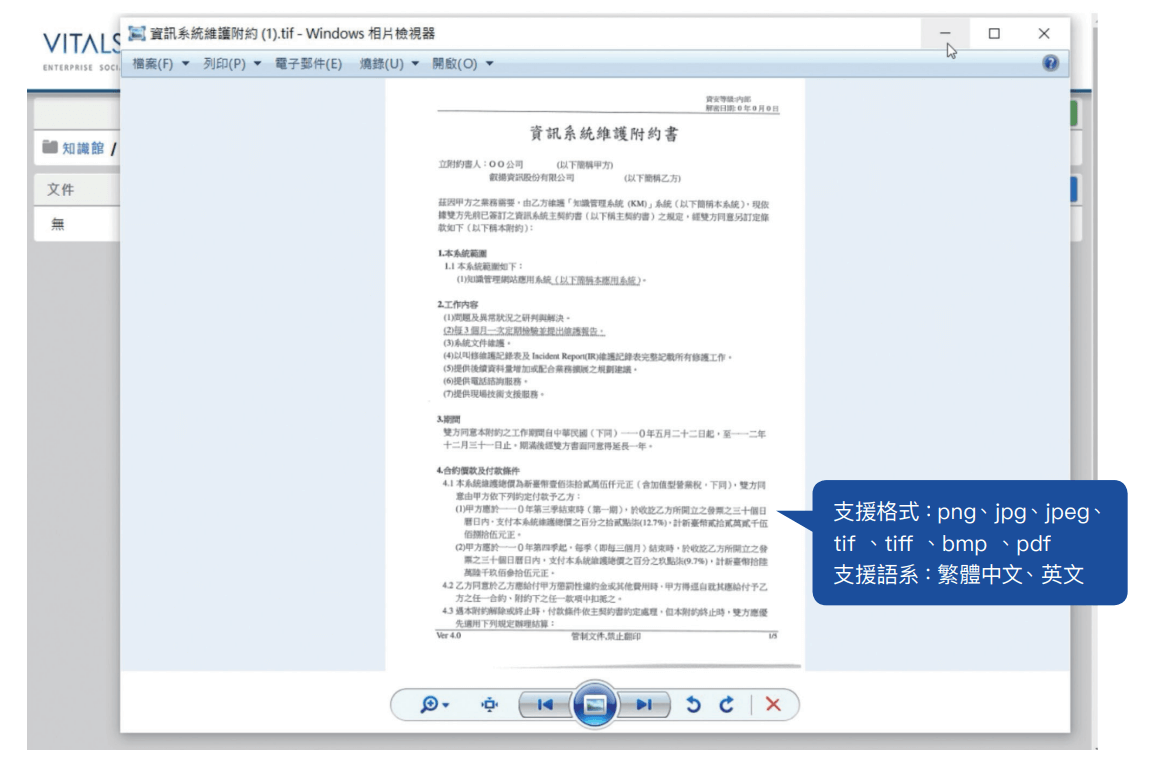
Task: Expand the 燒錄(U) dropdown
Action: [x=389, y=64]
